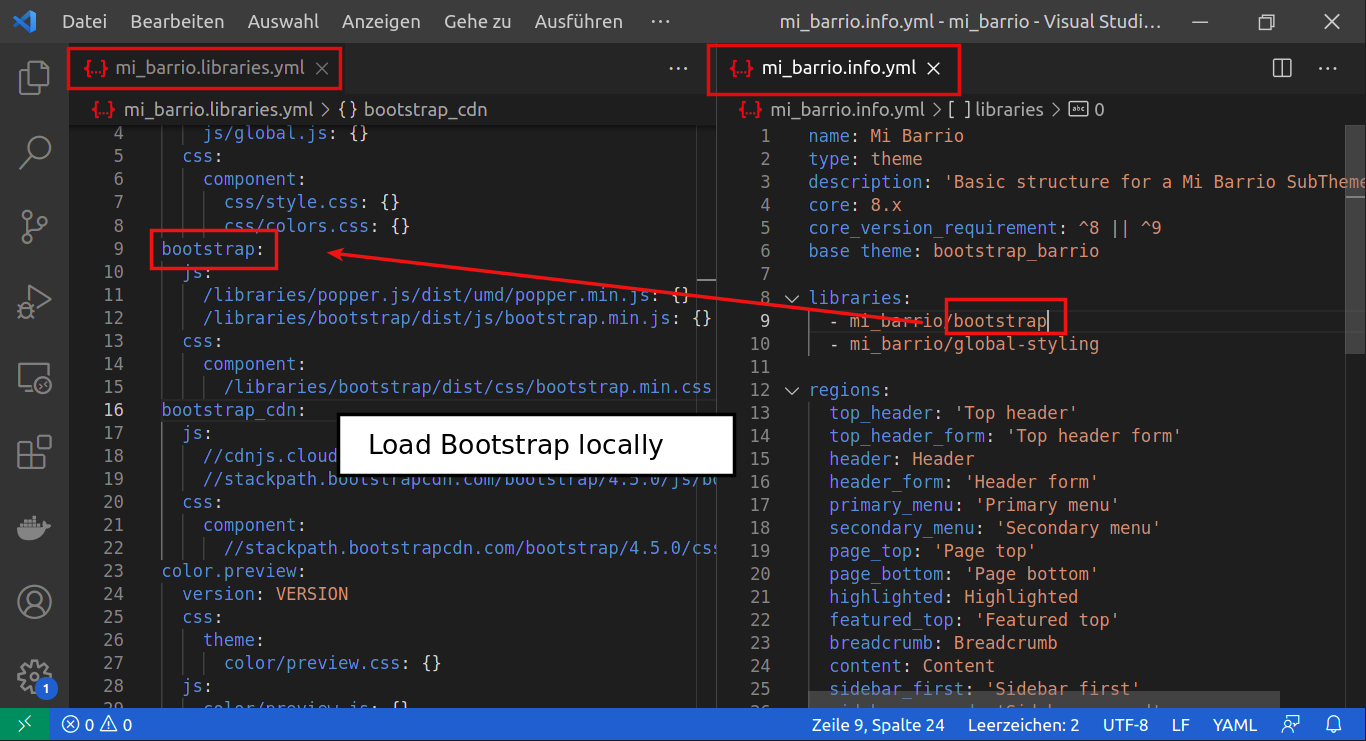Open the Search sidebar
Image resolution: width=1366 pixels, height=741 pixels.
pos(34,152)
